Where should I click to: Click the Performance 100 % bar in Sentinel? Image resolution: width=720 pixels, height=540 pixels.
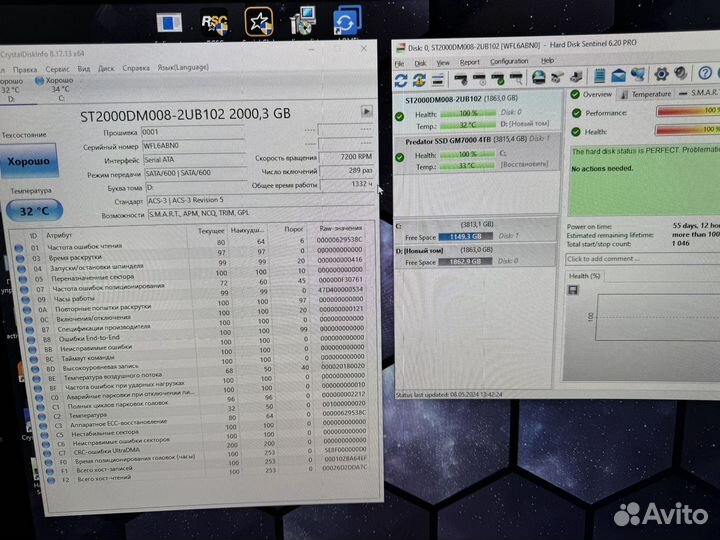688,111
